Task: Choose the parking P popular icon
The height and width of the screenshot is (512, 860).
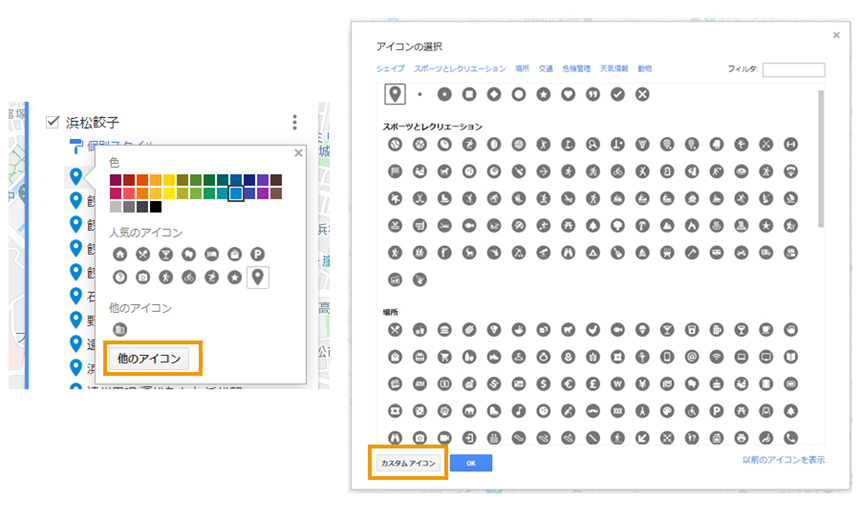Action: [x=257, y=254]
